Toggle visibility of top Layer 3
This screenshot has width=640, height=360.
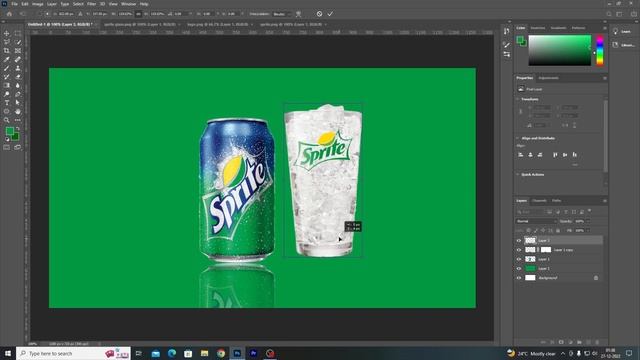519,240
